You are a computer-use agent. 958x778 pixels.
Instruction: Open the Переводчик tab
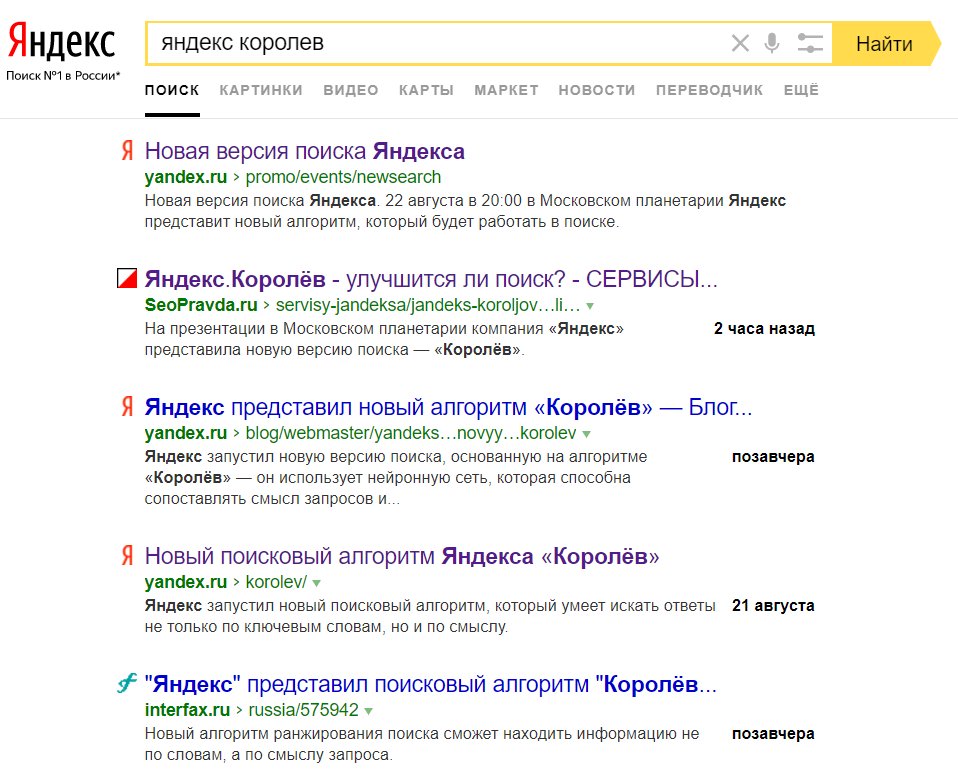coord(709,90)
